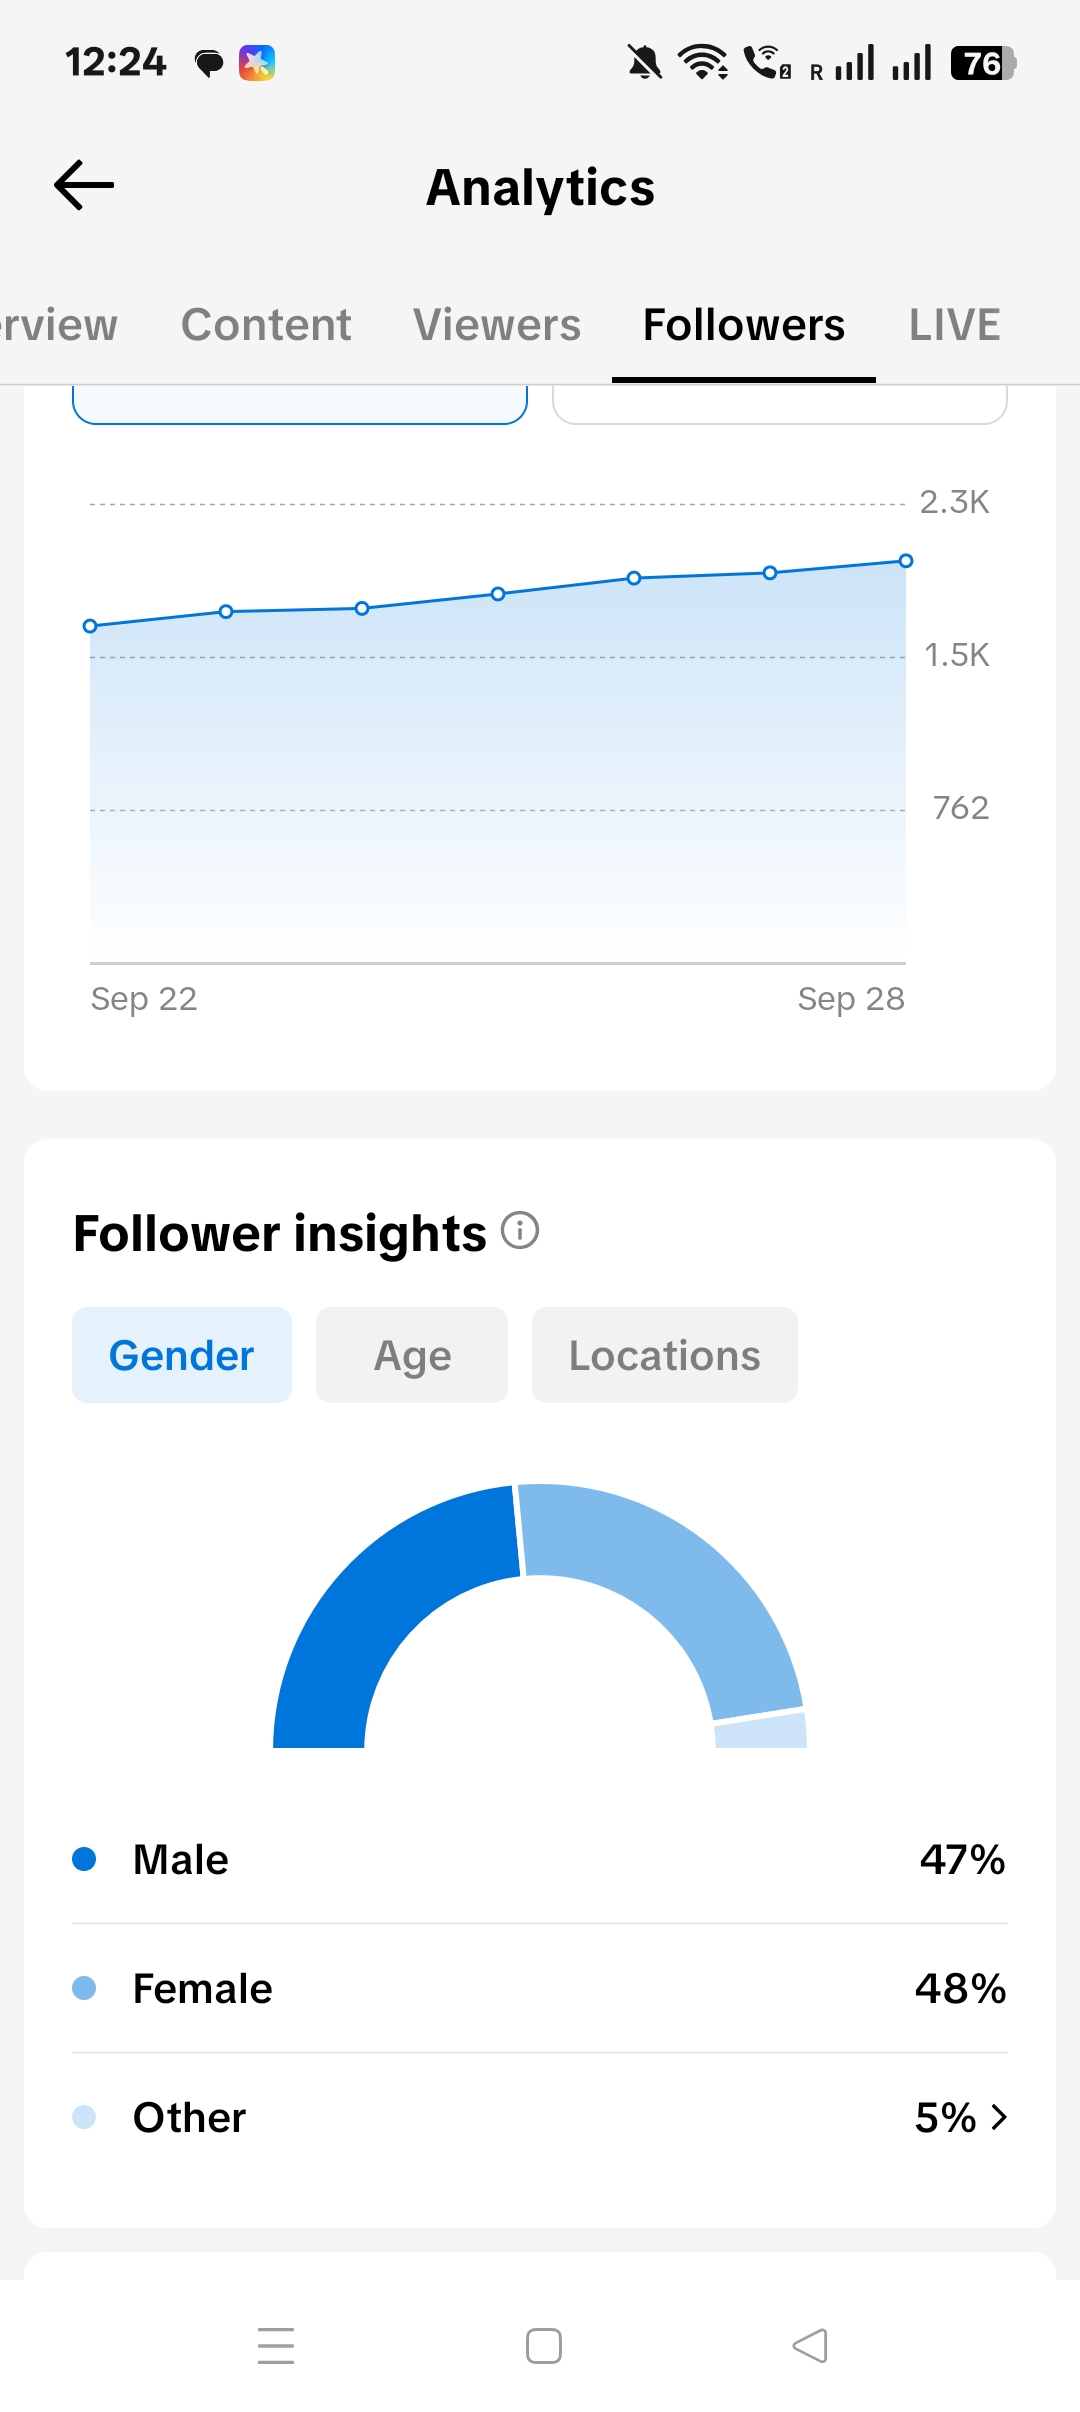The image size is (1080, 2412).
Task: Tap battery status icon showing 76
Action: tap(983, 63)
